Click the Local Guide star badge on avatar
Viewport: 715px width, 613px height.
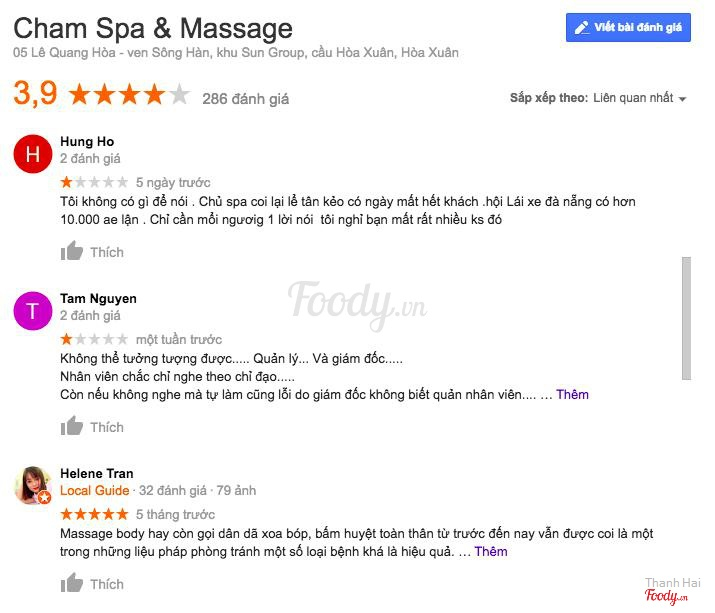pyautogui.click(x=44, y=498)
